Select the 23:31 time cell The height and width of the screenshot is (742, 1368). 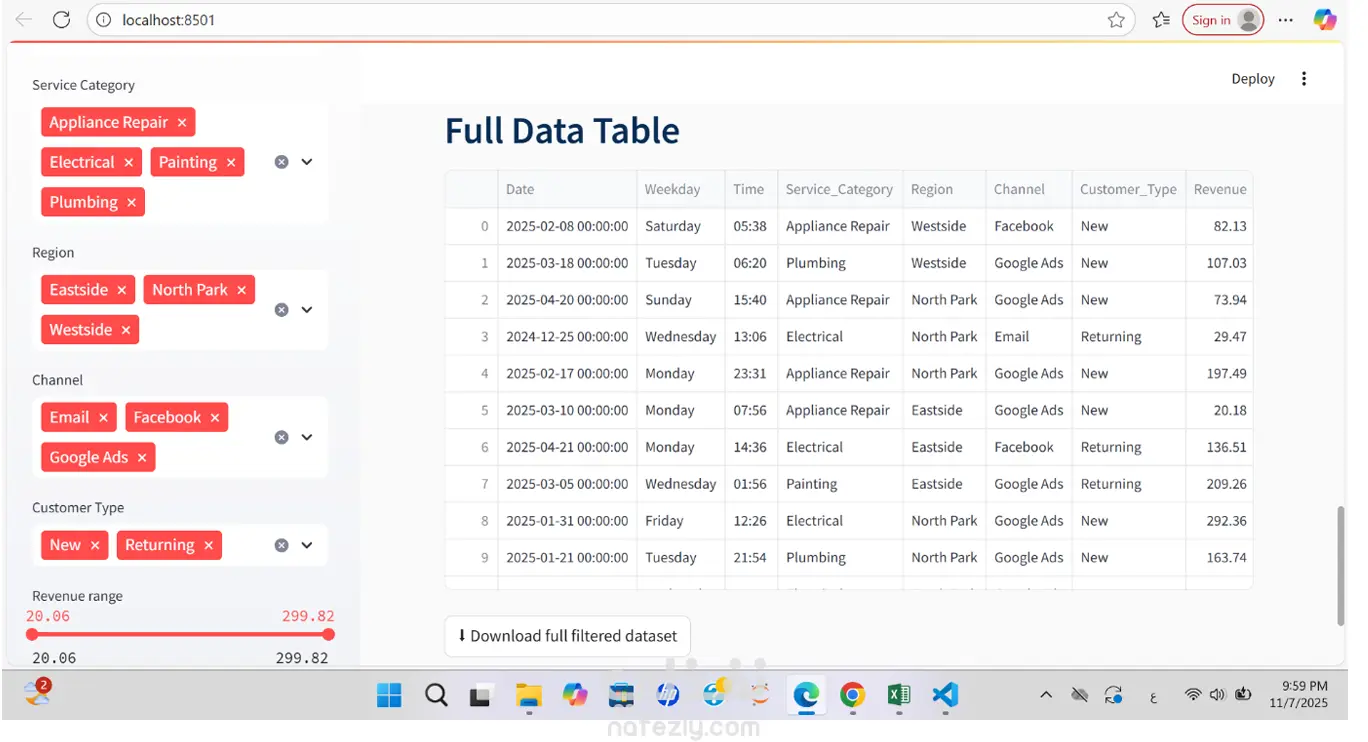[751, 374]
